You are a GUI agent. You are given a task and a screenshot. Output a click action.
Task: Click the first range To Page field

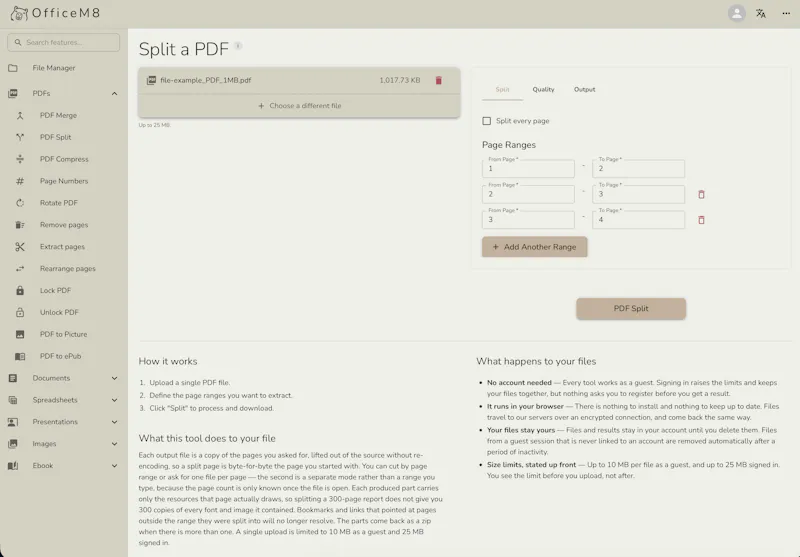point(638,168)
